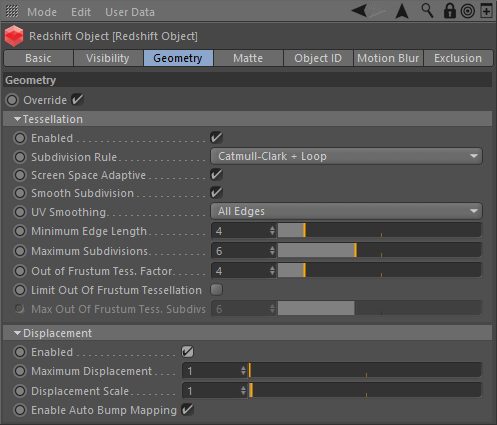Click the keyframe dot beside Subdivision Rule
Image resolution: width=497 pixels, height=425 pixels.
[20, 157]
